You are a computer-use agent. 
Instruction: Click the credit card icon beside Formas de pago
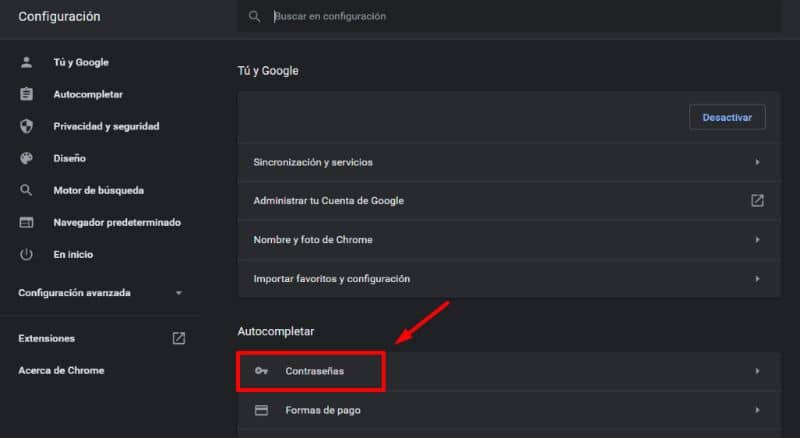[x=261, y=410]
